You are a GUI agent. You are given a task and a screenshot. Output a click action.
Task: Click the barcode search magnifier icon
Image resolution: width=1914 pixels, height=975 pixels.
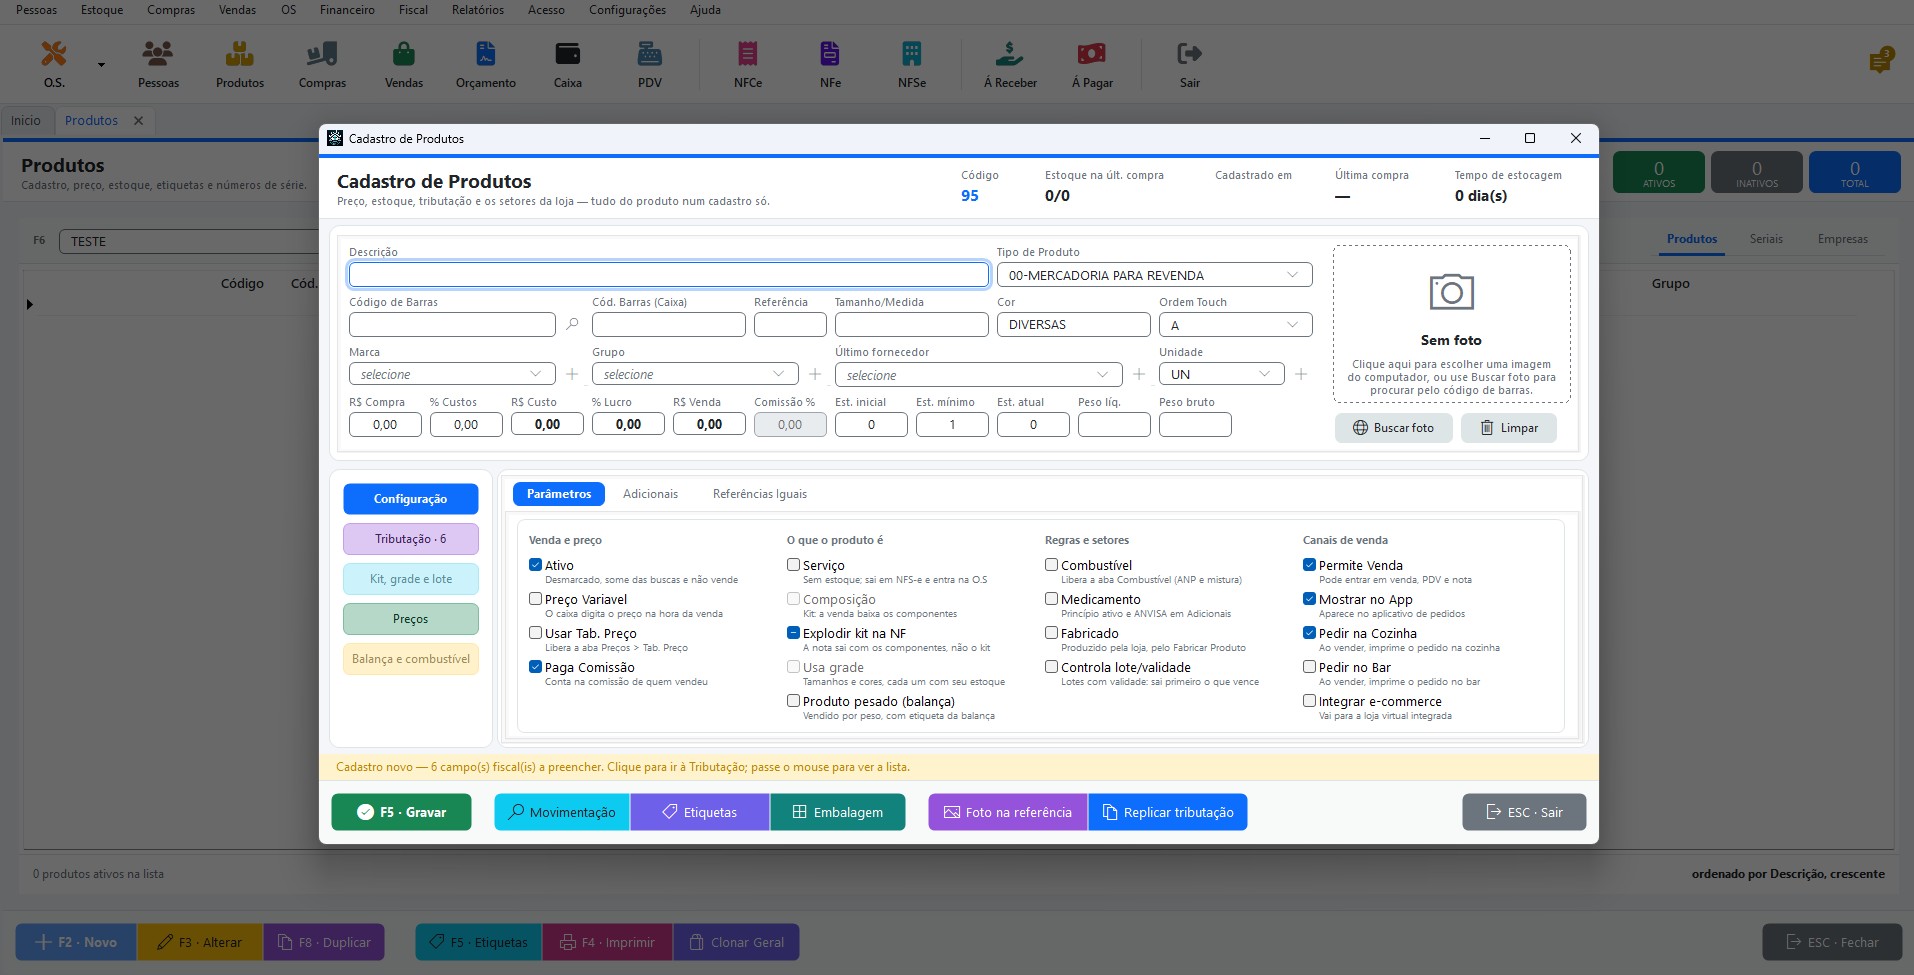(x=572, y=324)
